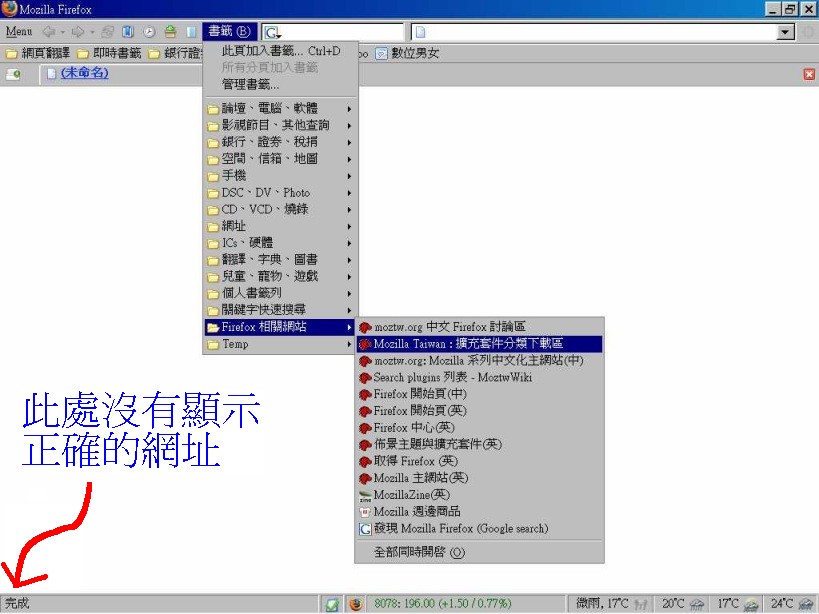Click the Firefox globe status bar icon
Screen dimensions: 819x614
pyautogui.click(x=356, y=604)
